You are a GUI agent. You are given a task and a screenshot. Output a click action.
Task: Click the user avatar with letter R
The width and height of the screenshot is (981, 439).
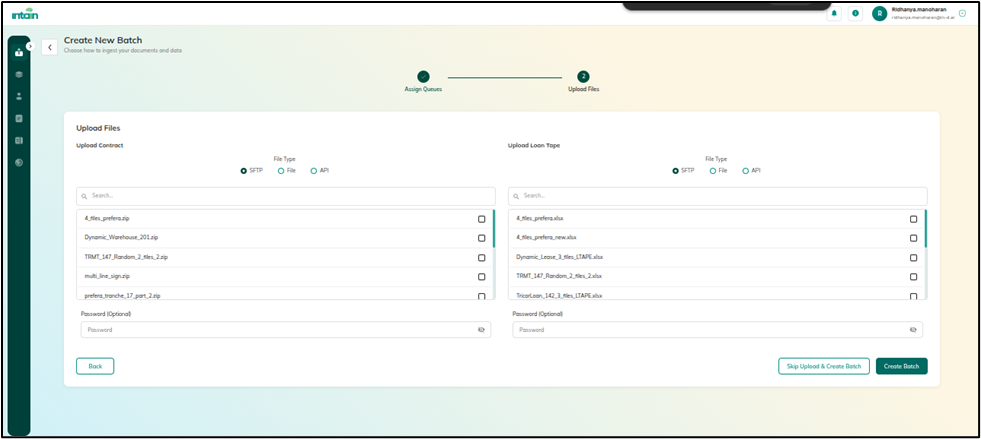pos(879,13)
